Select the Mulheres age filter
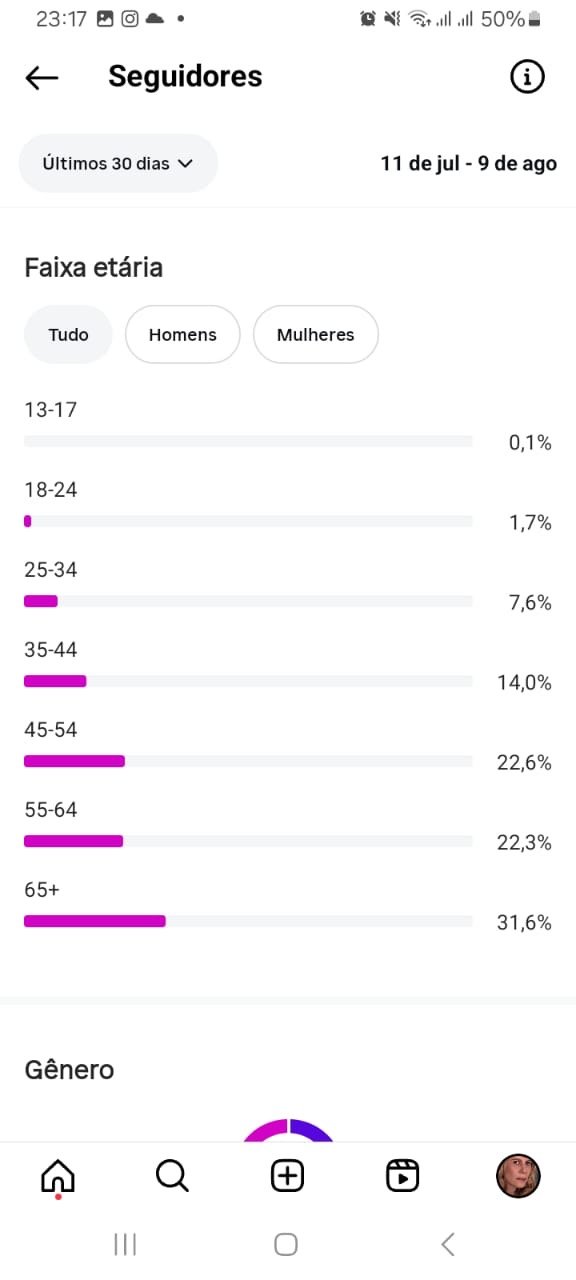 pyautogui.click(x=316, y=334)
